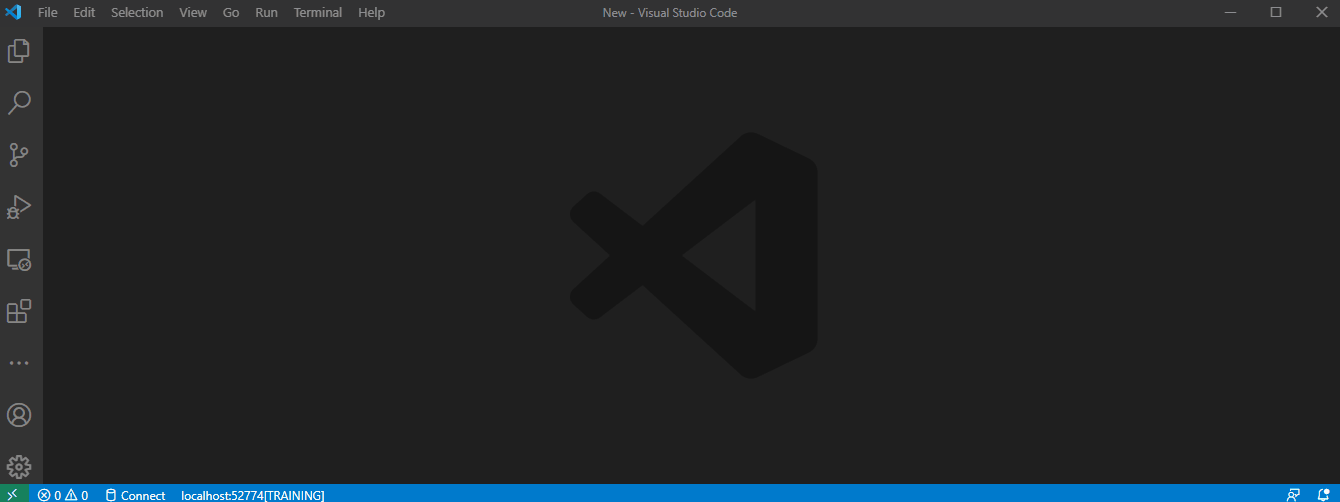The image size is (1340, 502).
Task: Click the VS Code logo in title bar
Action: pyautogui.click(x=14, y=13)
